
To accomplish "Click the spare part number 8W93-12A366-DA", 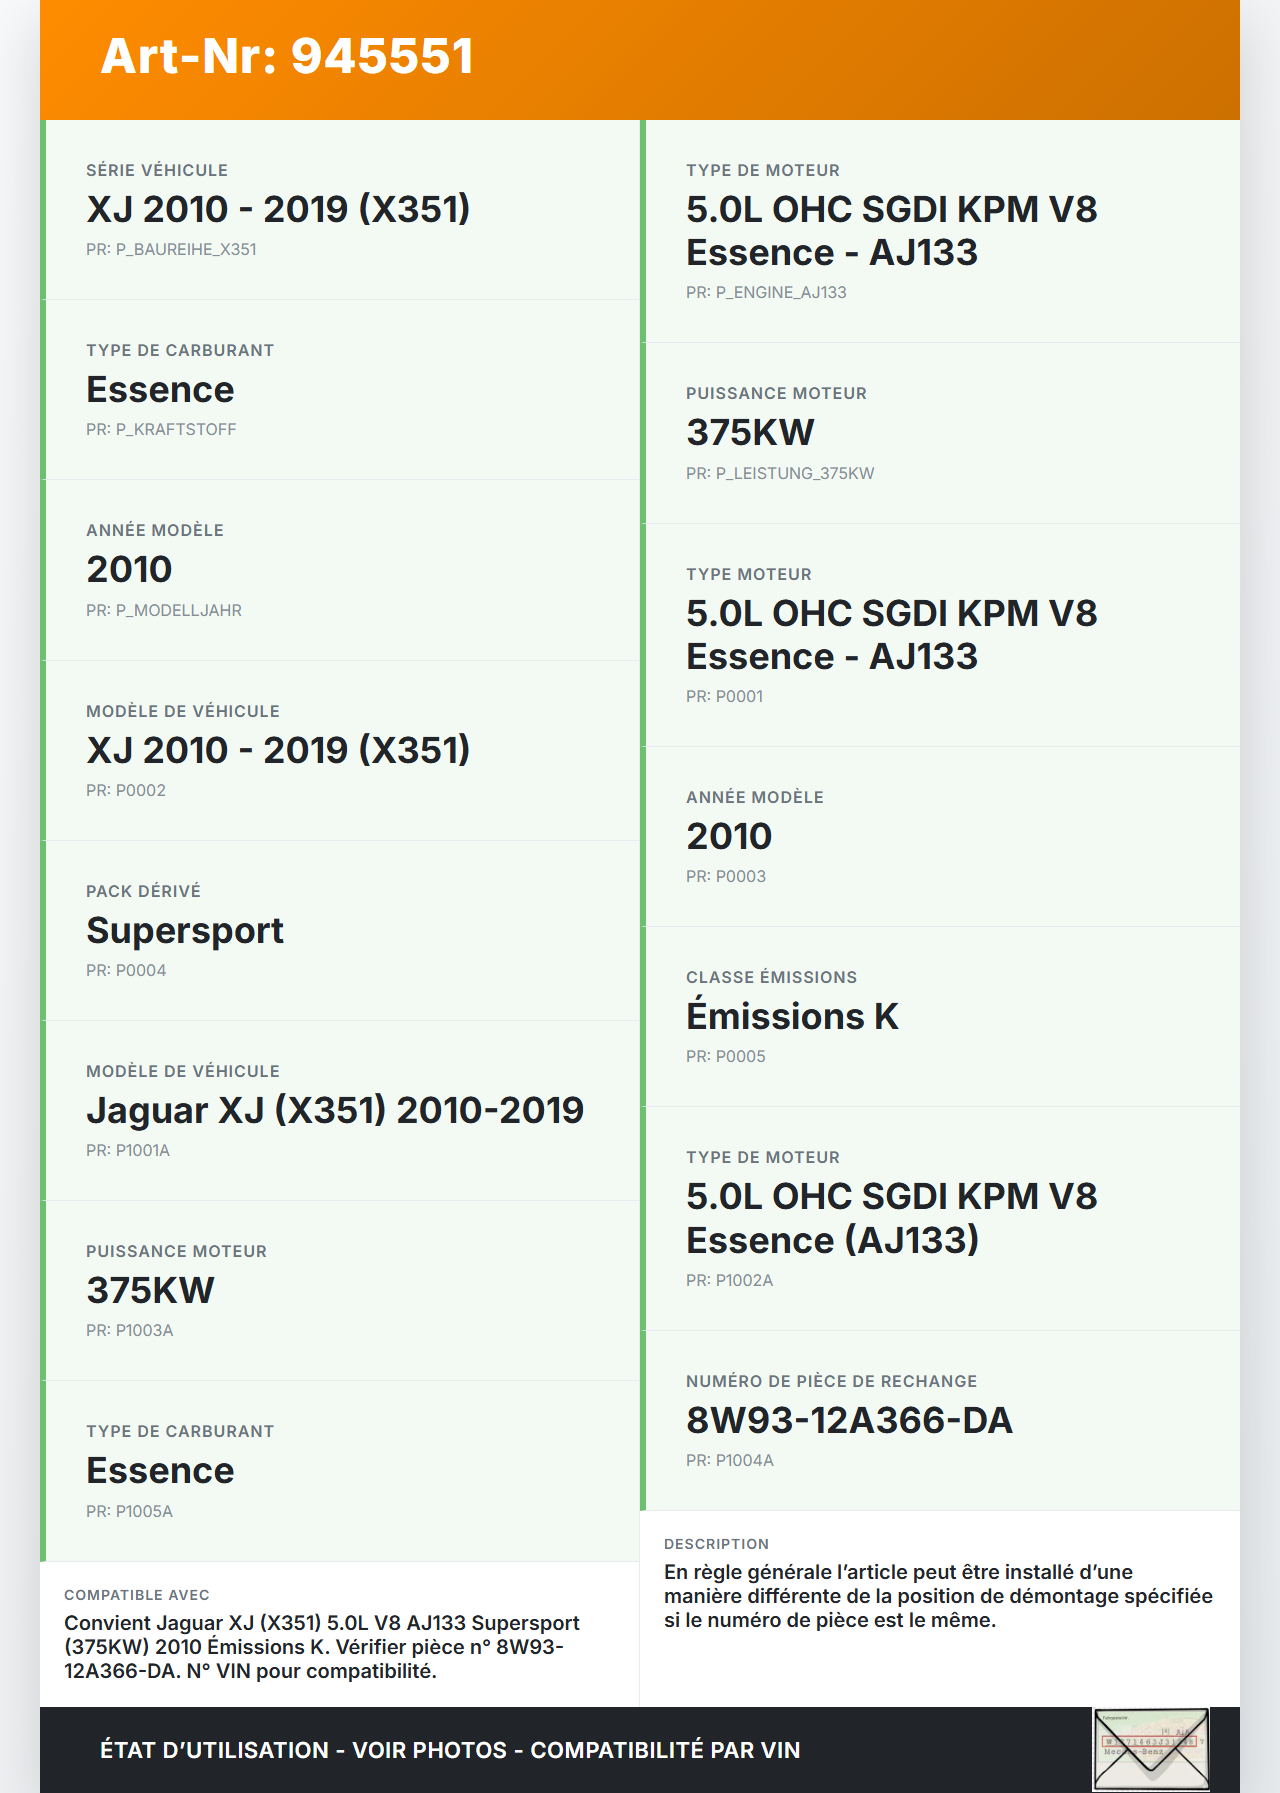I will coord(849,1421).
